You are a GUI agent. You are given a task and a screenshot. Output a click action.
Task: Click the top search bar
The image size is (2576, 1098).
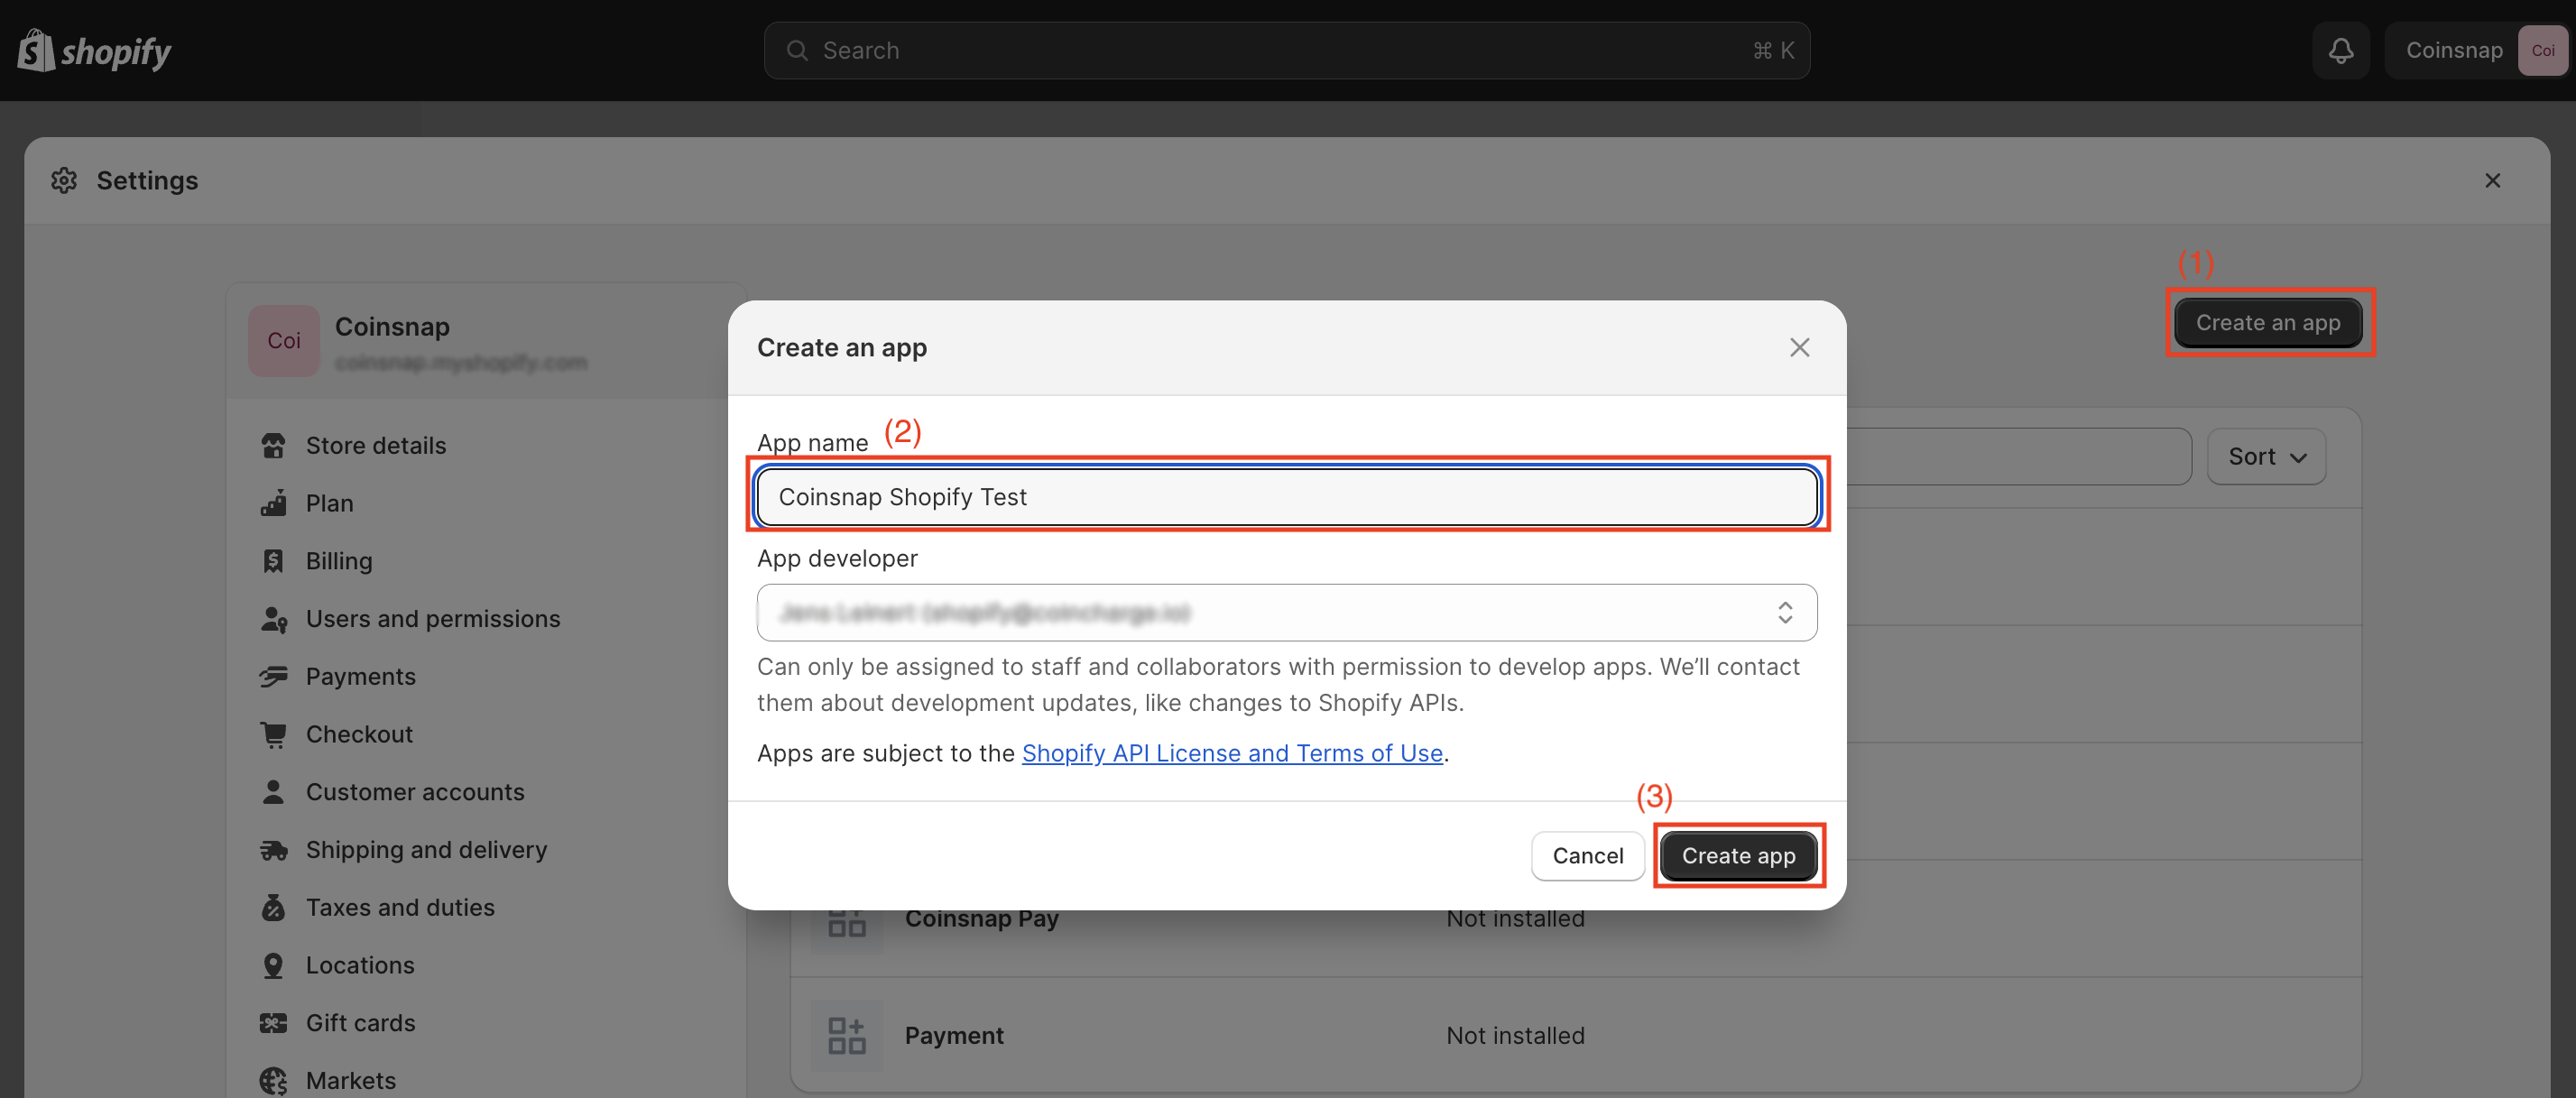point(1286,50)
